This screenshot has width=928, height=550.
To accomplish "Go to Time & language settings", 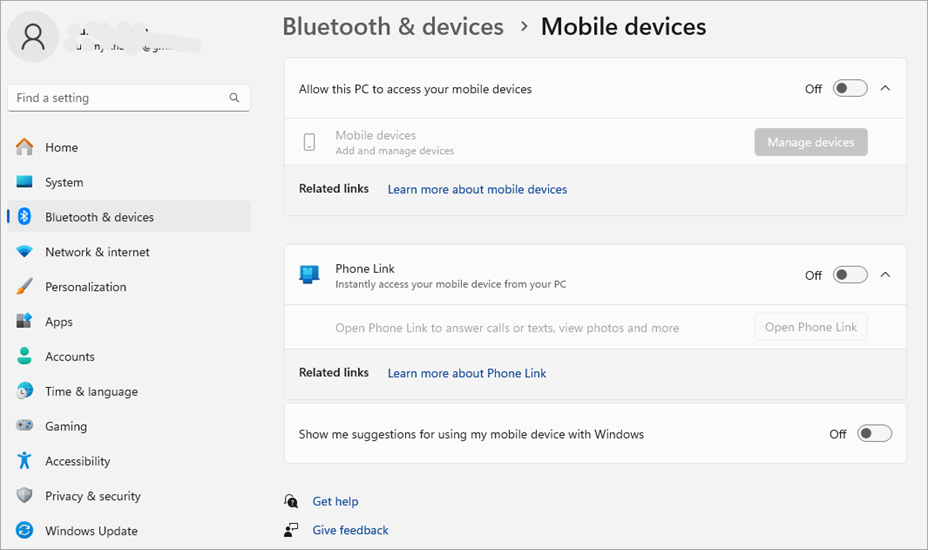I will pos(91,392).
